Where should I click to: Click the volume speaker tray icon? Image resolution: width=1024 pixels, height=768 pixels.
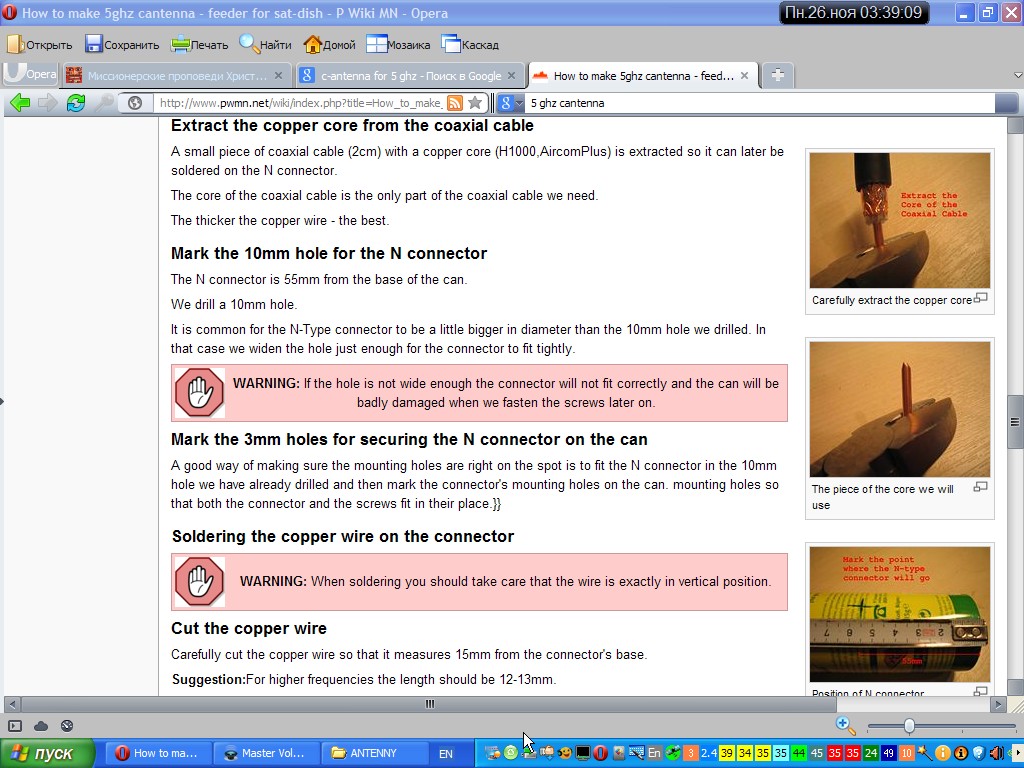point(996,753)
